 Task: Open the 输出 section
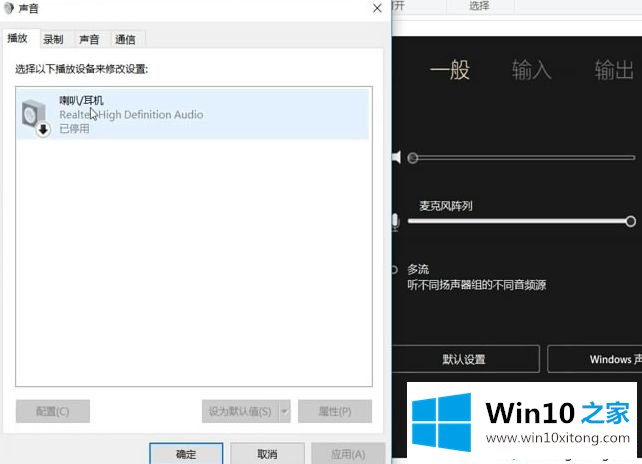(613, 70)
